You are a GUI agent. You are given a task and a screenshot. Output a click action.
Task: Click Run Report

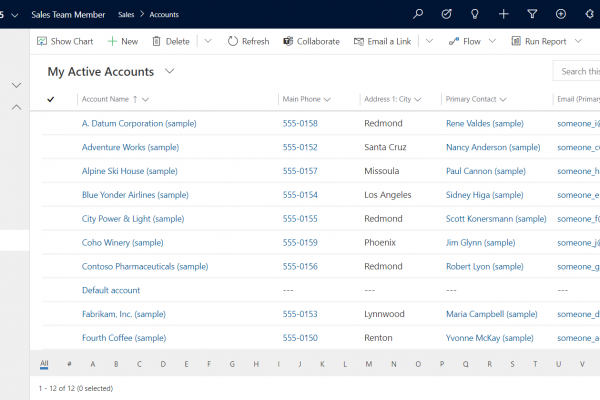[539, 41]
